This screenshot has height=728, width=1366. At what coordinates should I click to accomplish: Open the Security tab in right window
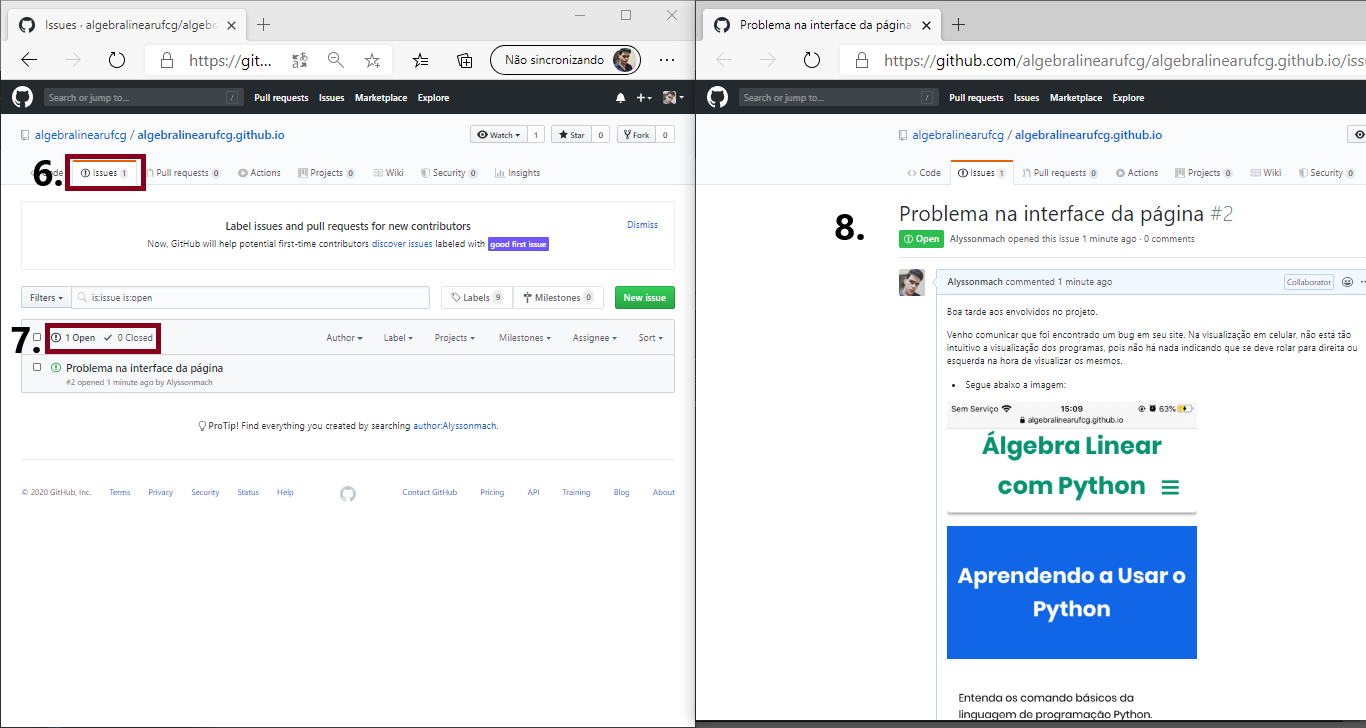point(1326,173)
